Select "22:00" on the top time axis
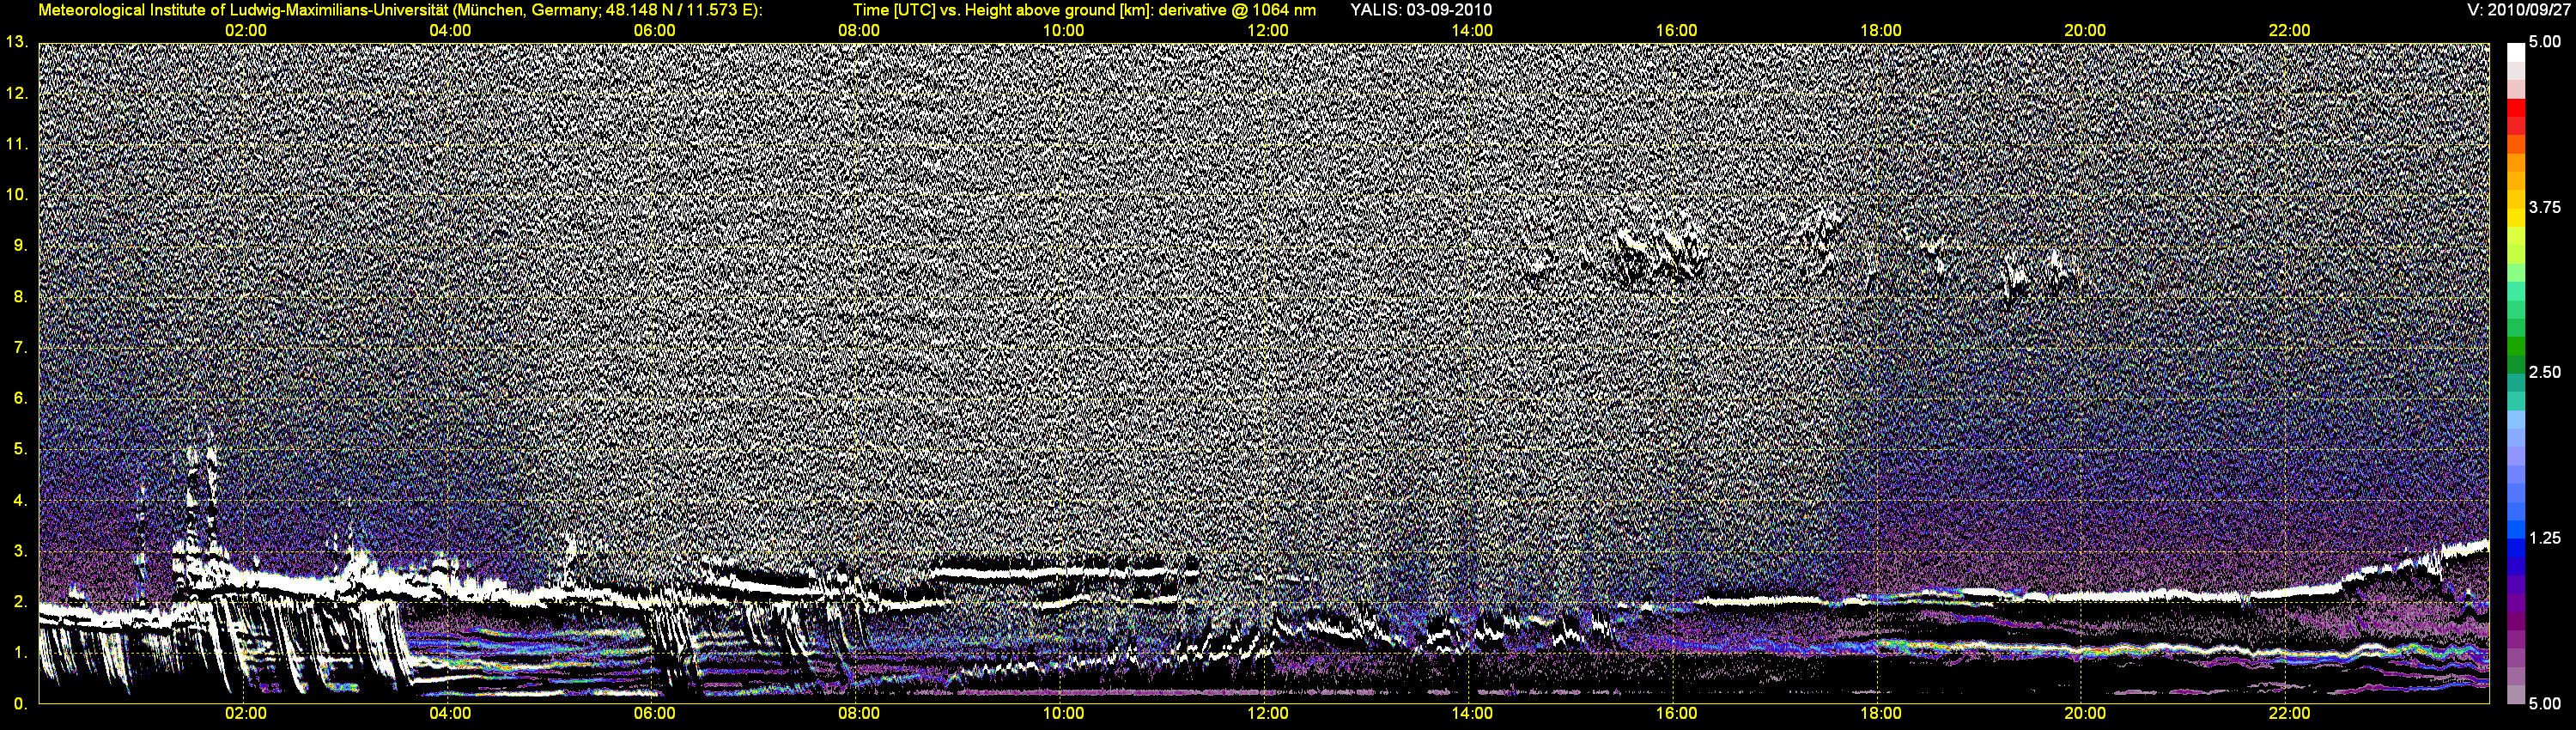The image size is (2576, 730). 2289,30
